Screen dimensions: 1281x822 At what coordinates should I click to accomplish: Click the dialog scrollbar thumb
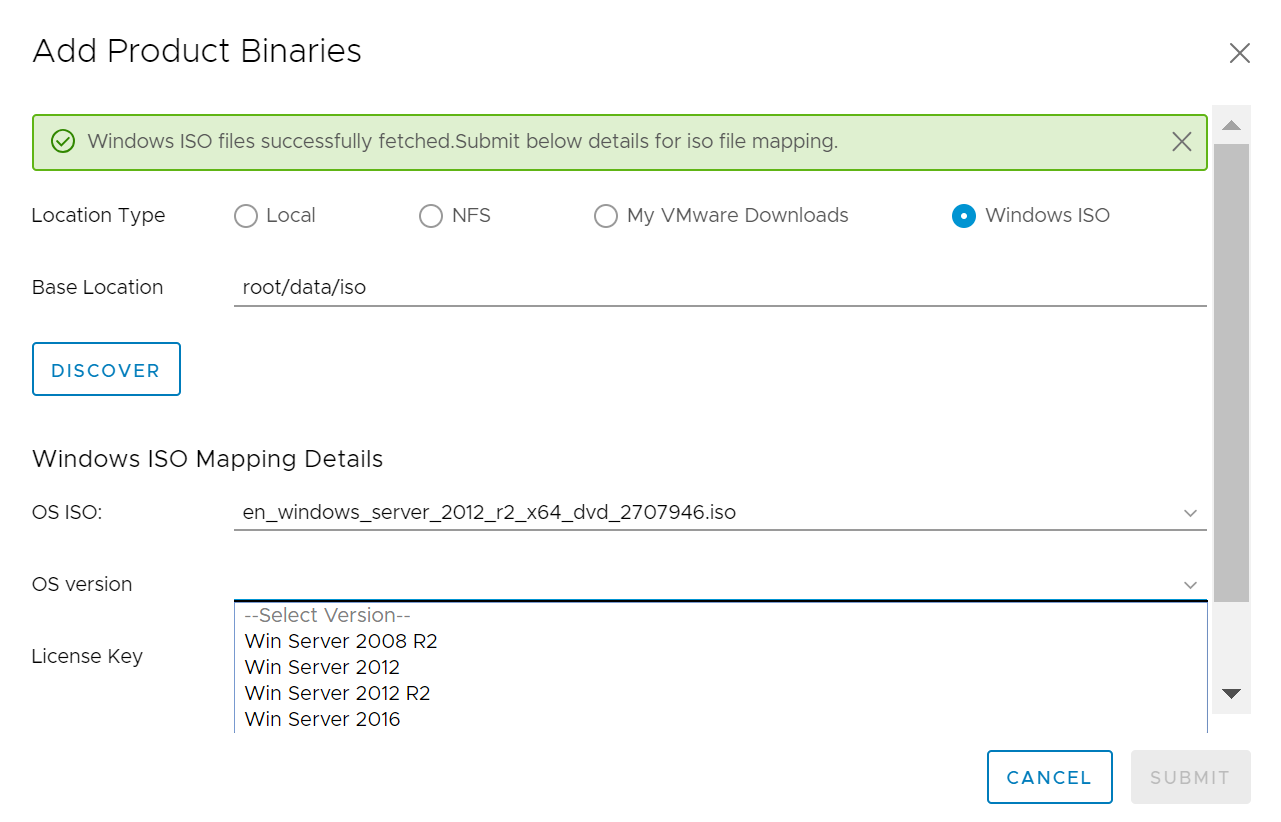(1231, 372)
